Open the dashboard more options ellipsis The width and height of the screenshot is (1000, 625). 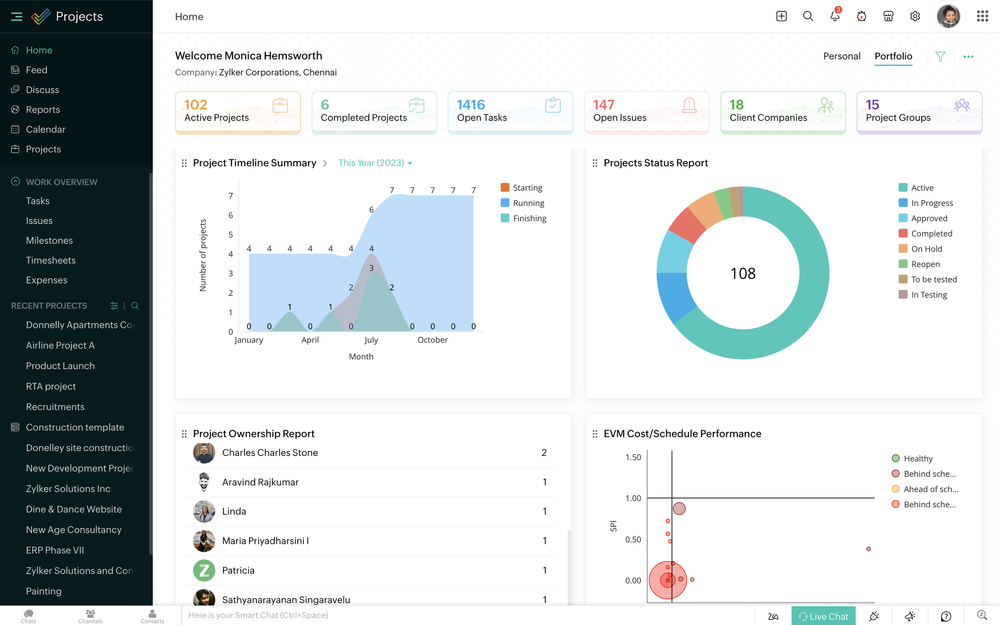click(x=968, y=57)
